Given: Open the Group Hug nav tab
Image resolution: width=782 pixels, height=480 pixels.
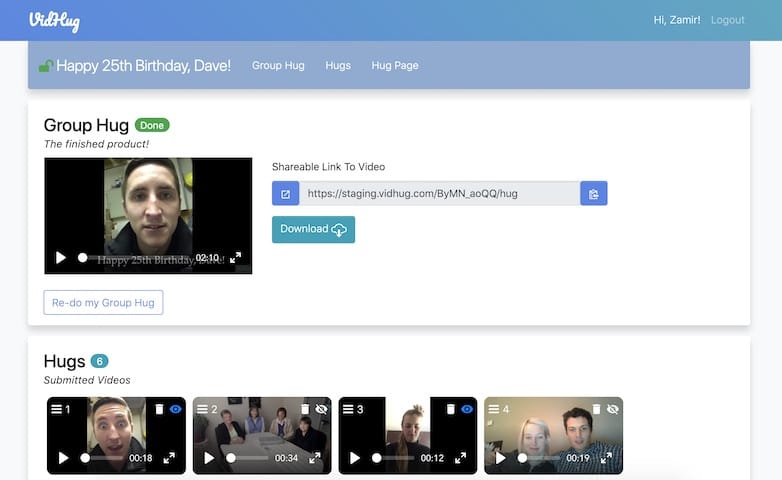Looking at the screenshot, I should click(278, 66).
